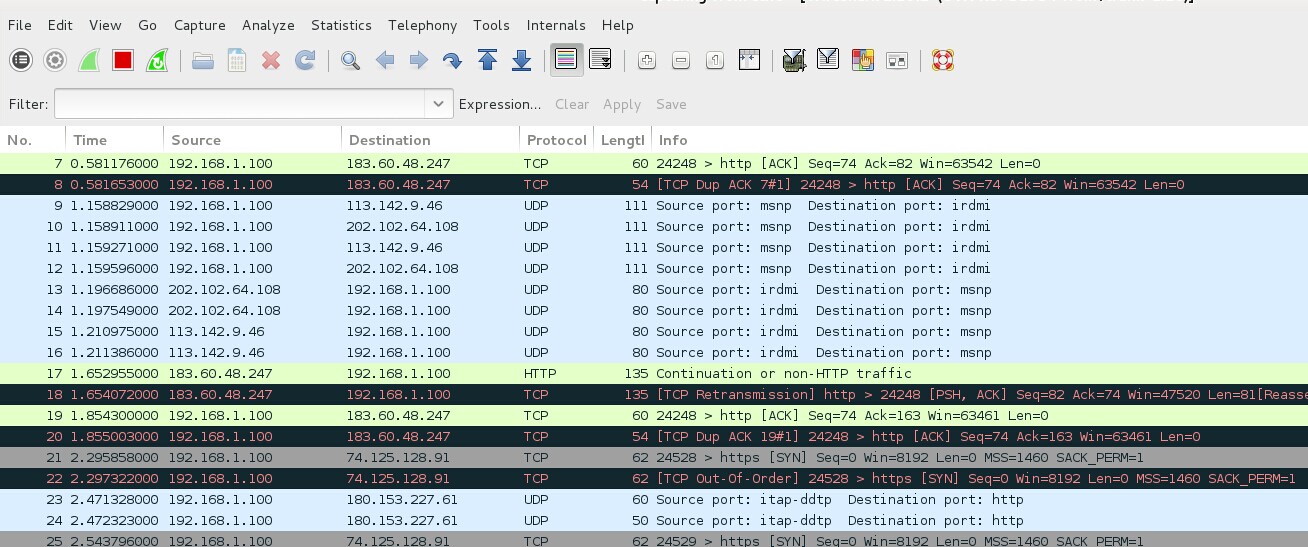The image size is (1308, 547).
Task: Select packet 17 HTTP Continuation row
Action: point(654,373)
